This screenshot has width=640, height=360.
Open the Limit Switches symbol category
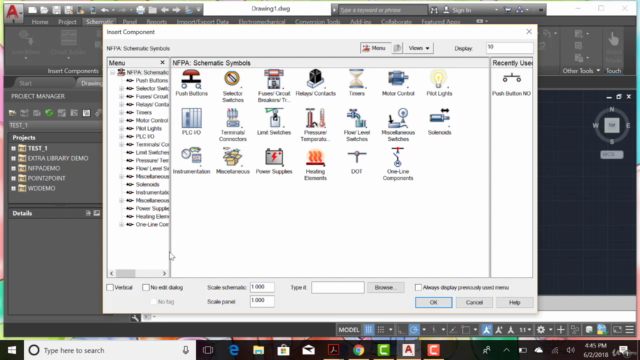(274, 122)
